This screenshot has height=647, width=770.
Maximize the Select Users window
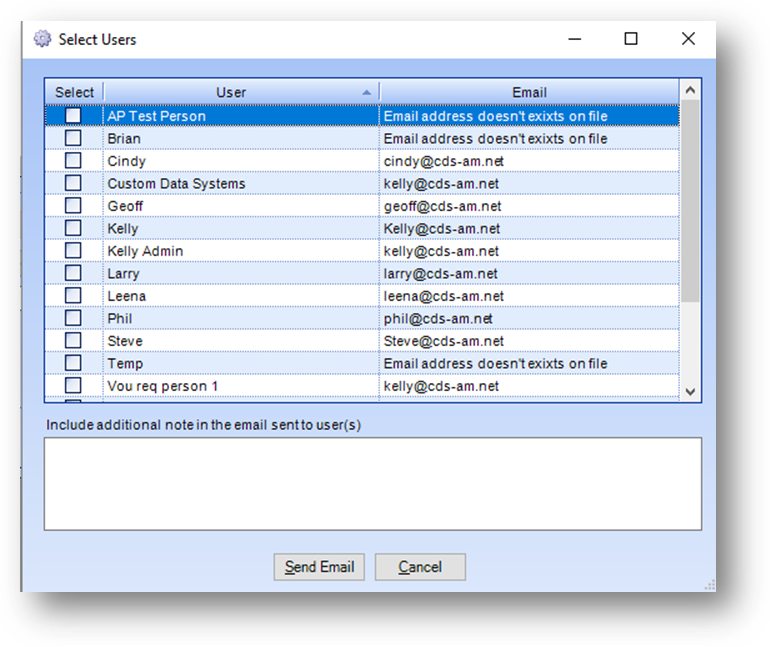[x=631, y=39]
